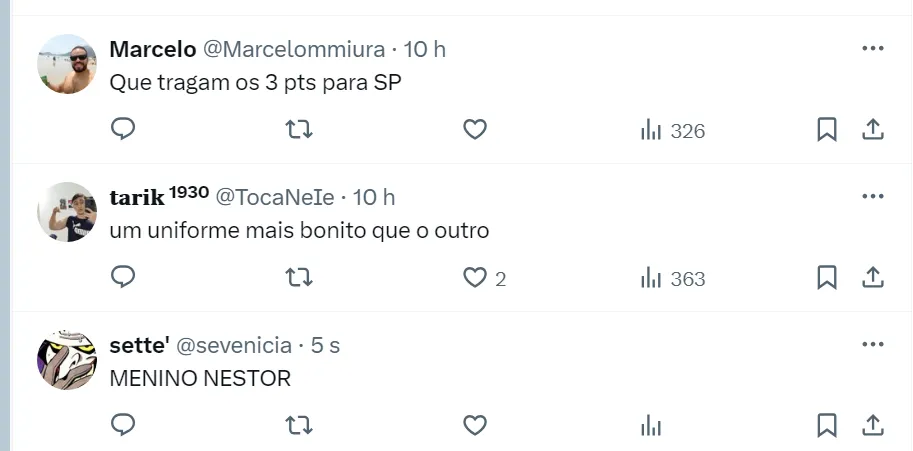Open more options on Marcelo's tweet
The width and height of the screenshot is (913, 451).
click(872, 48)
